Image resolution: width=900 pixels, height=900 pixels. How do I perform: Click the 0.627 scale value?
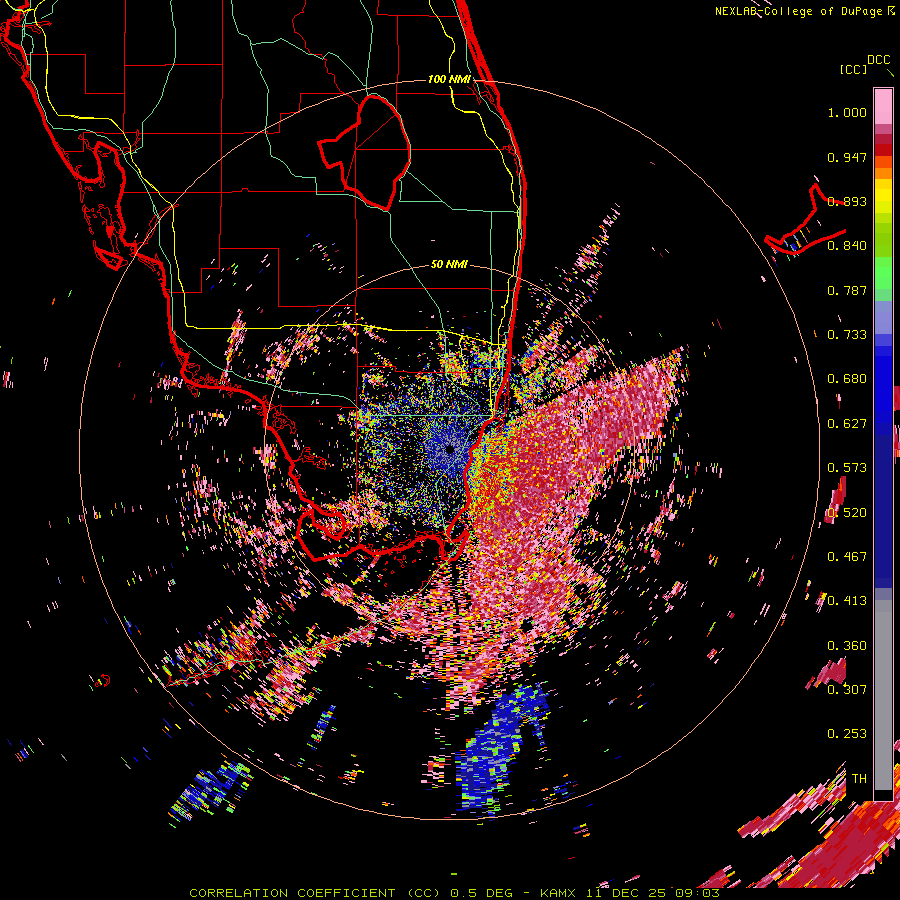point(847,424)
